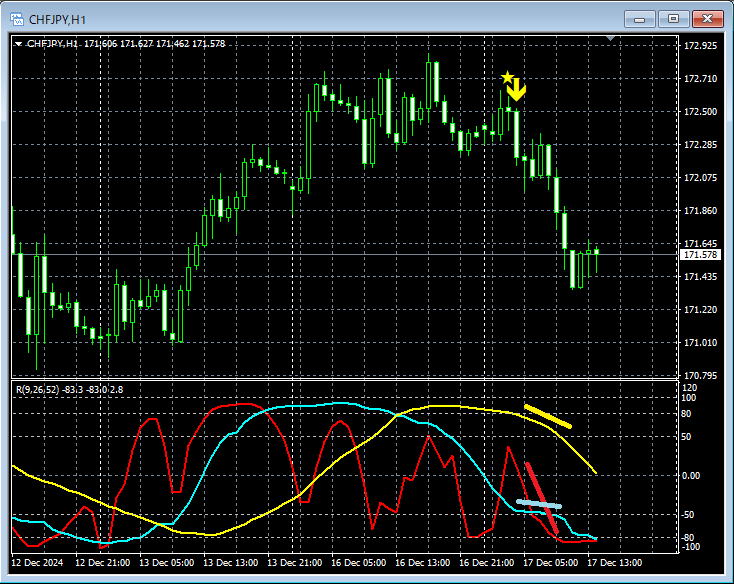Click price scale value 170.795

[x=700, y=376]
